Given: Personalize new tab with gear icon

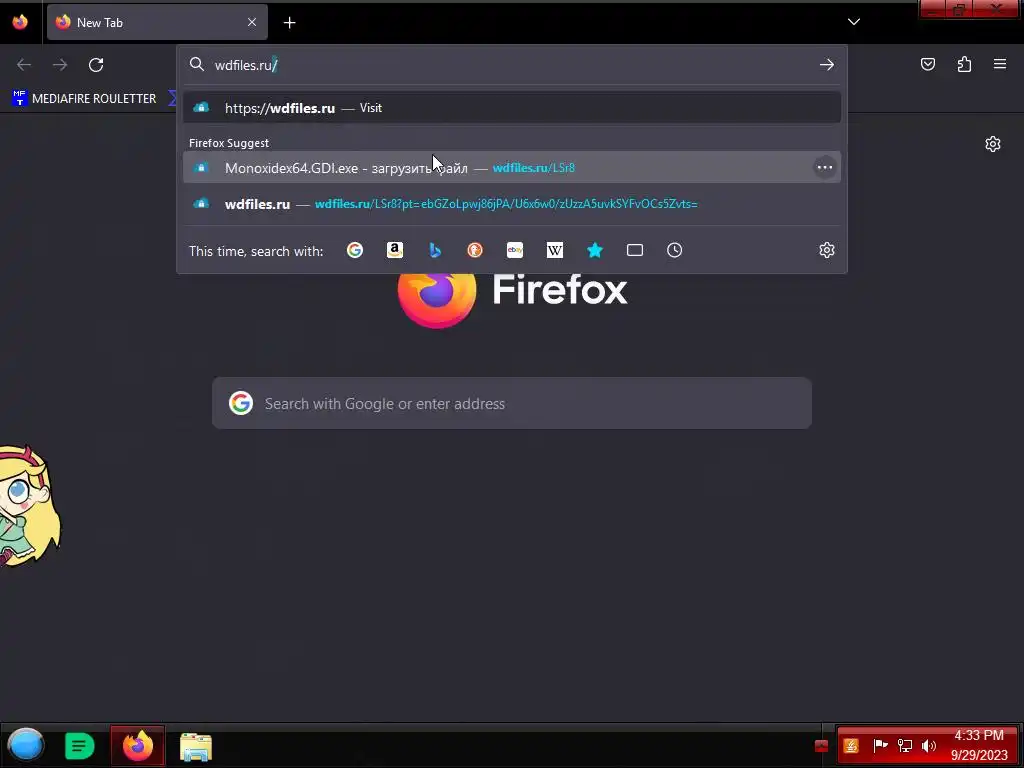Looking at the screenshot, I should pos(993,144).
